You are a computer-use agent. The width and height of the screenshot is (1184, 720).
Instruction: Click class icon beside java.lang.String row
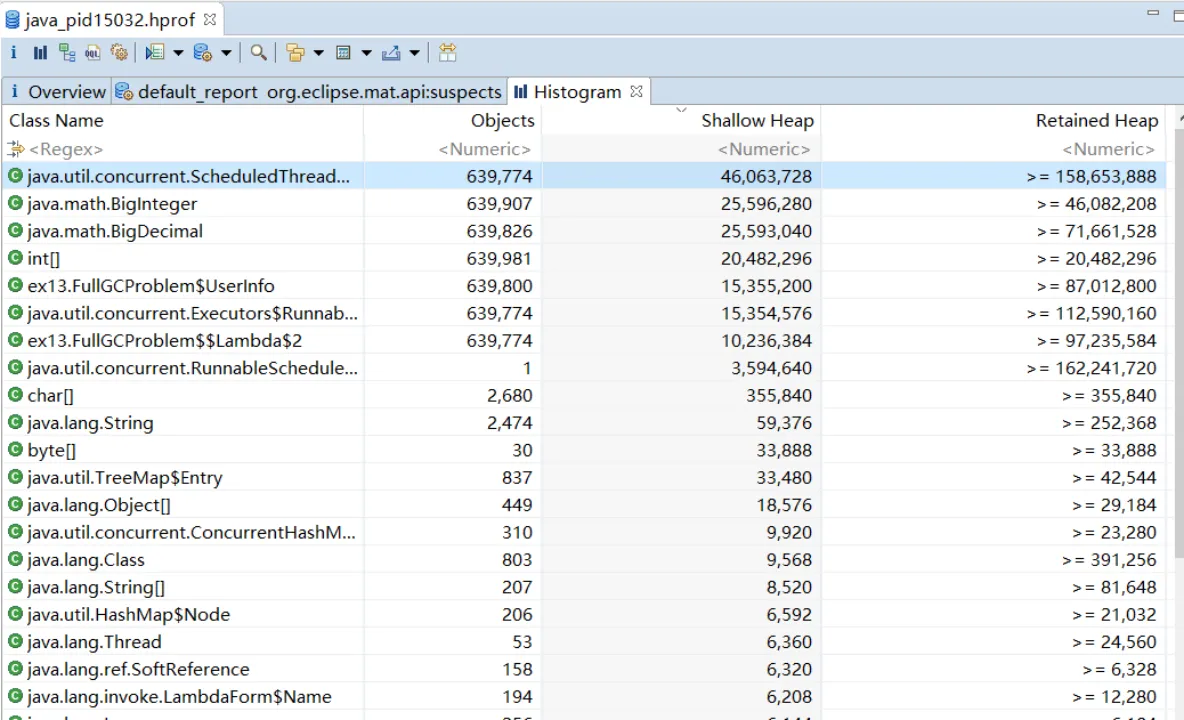pyautogui.click(x=15, y=422)
